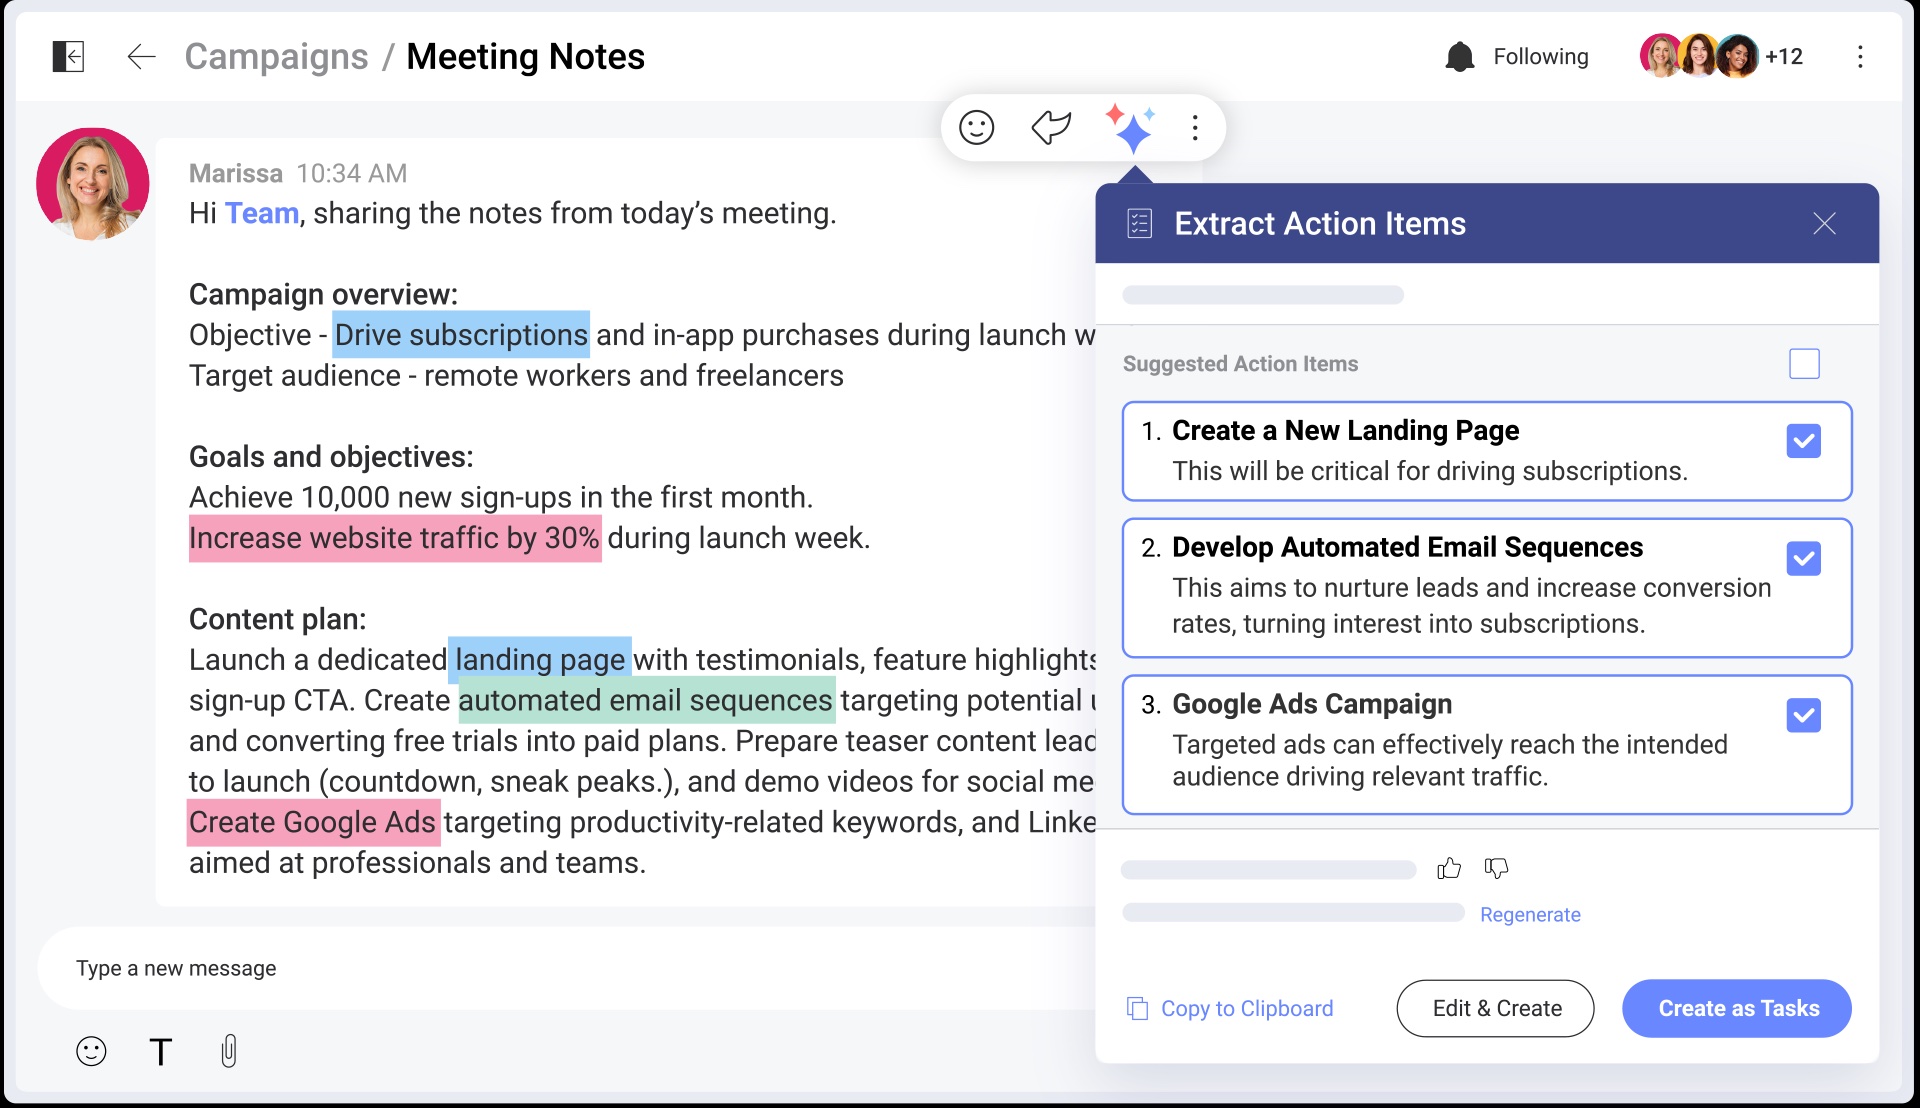Click the Marissa sender name

tap(236, 173)
